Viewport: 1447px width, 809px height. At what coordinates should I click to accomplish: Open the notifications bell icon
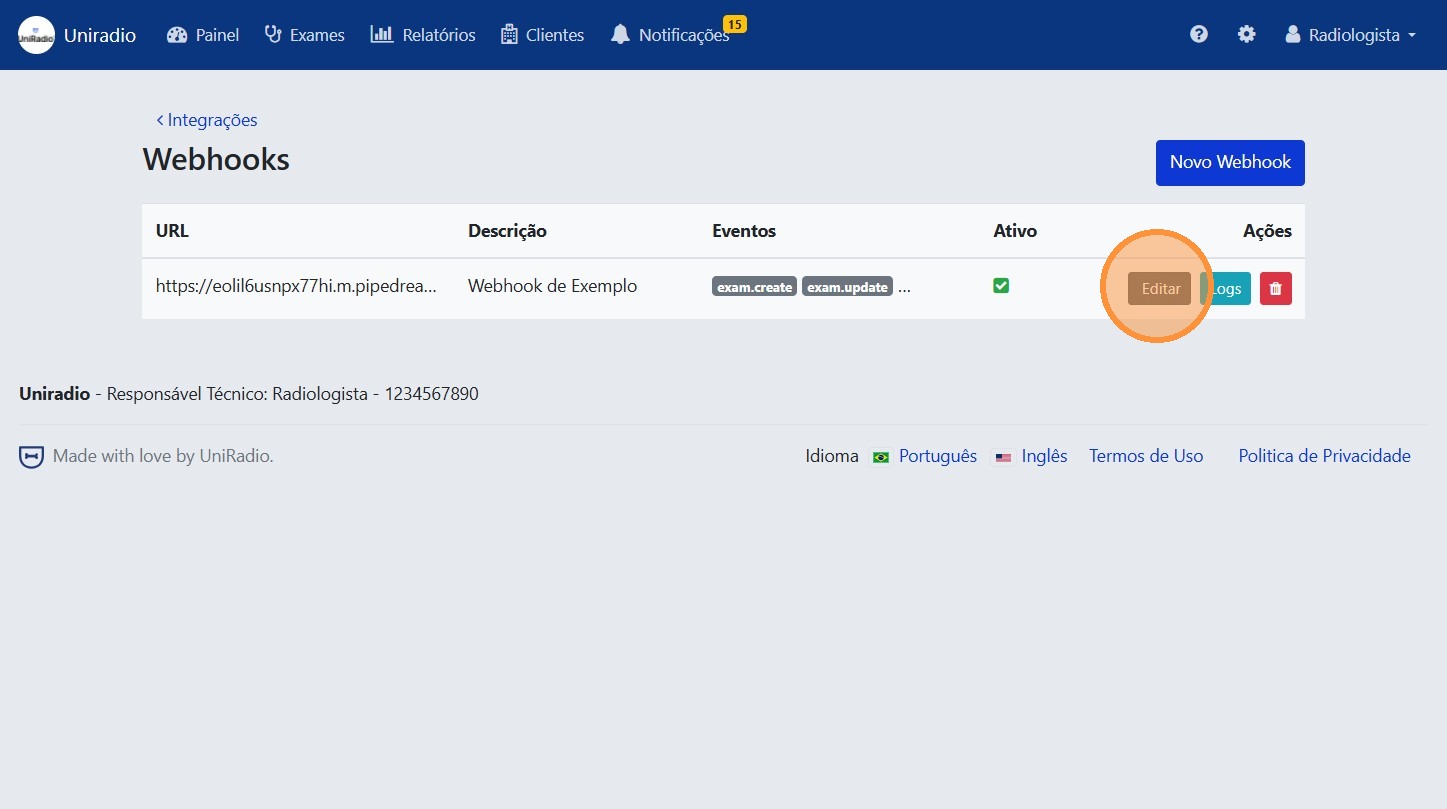click(620, 34)
